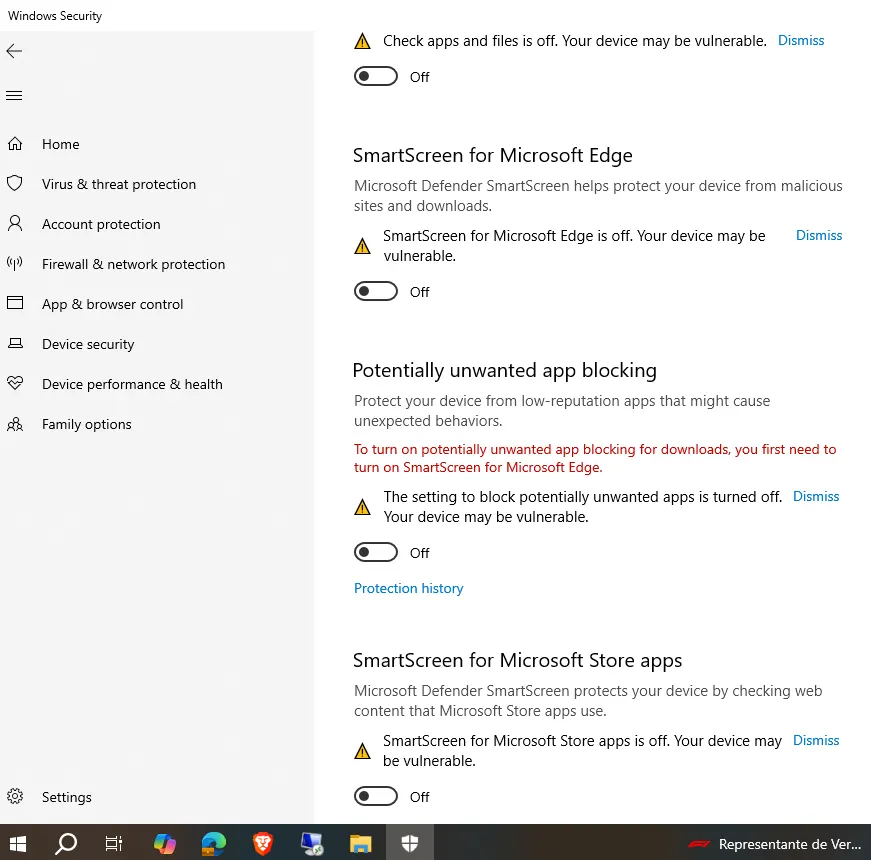The image size is (871, 860).
Task: Launch Microsoft Edge from the taskbar
Action: tap(214, 844)
